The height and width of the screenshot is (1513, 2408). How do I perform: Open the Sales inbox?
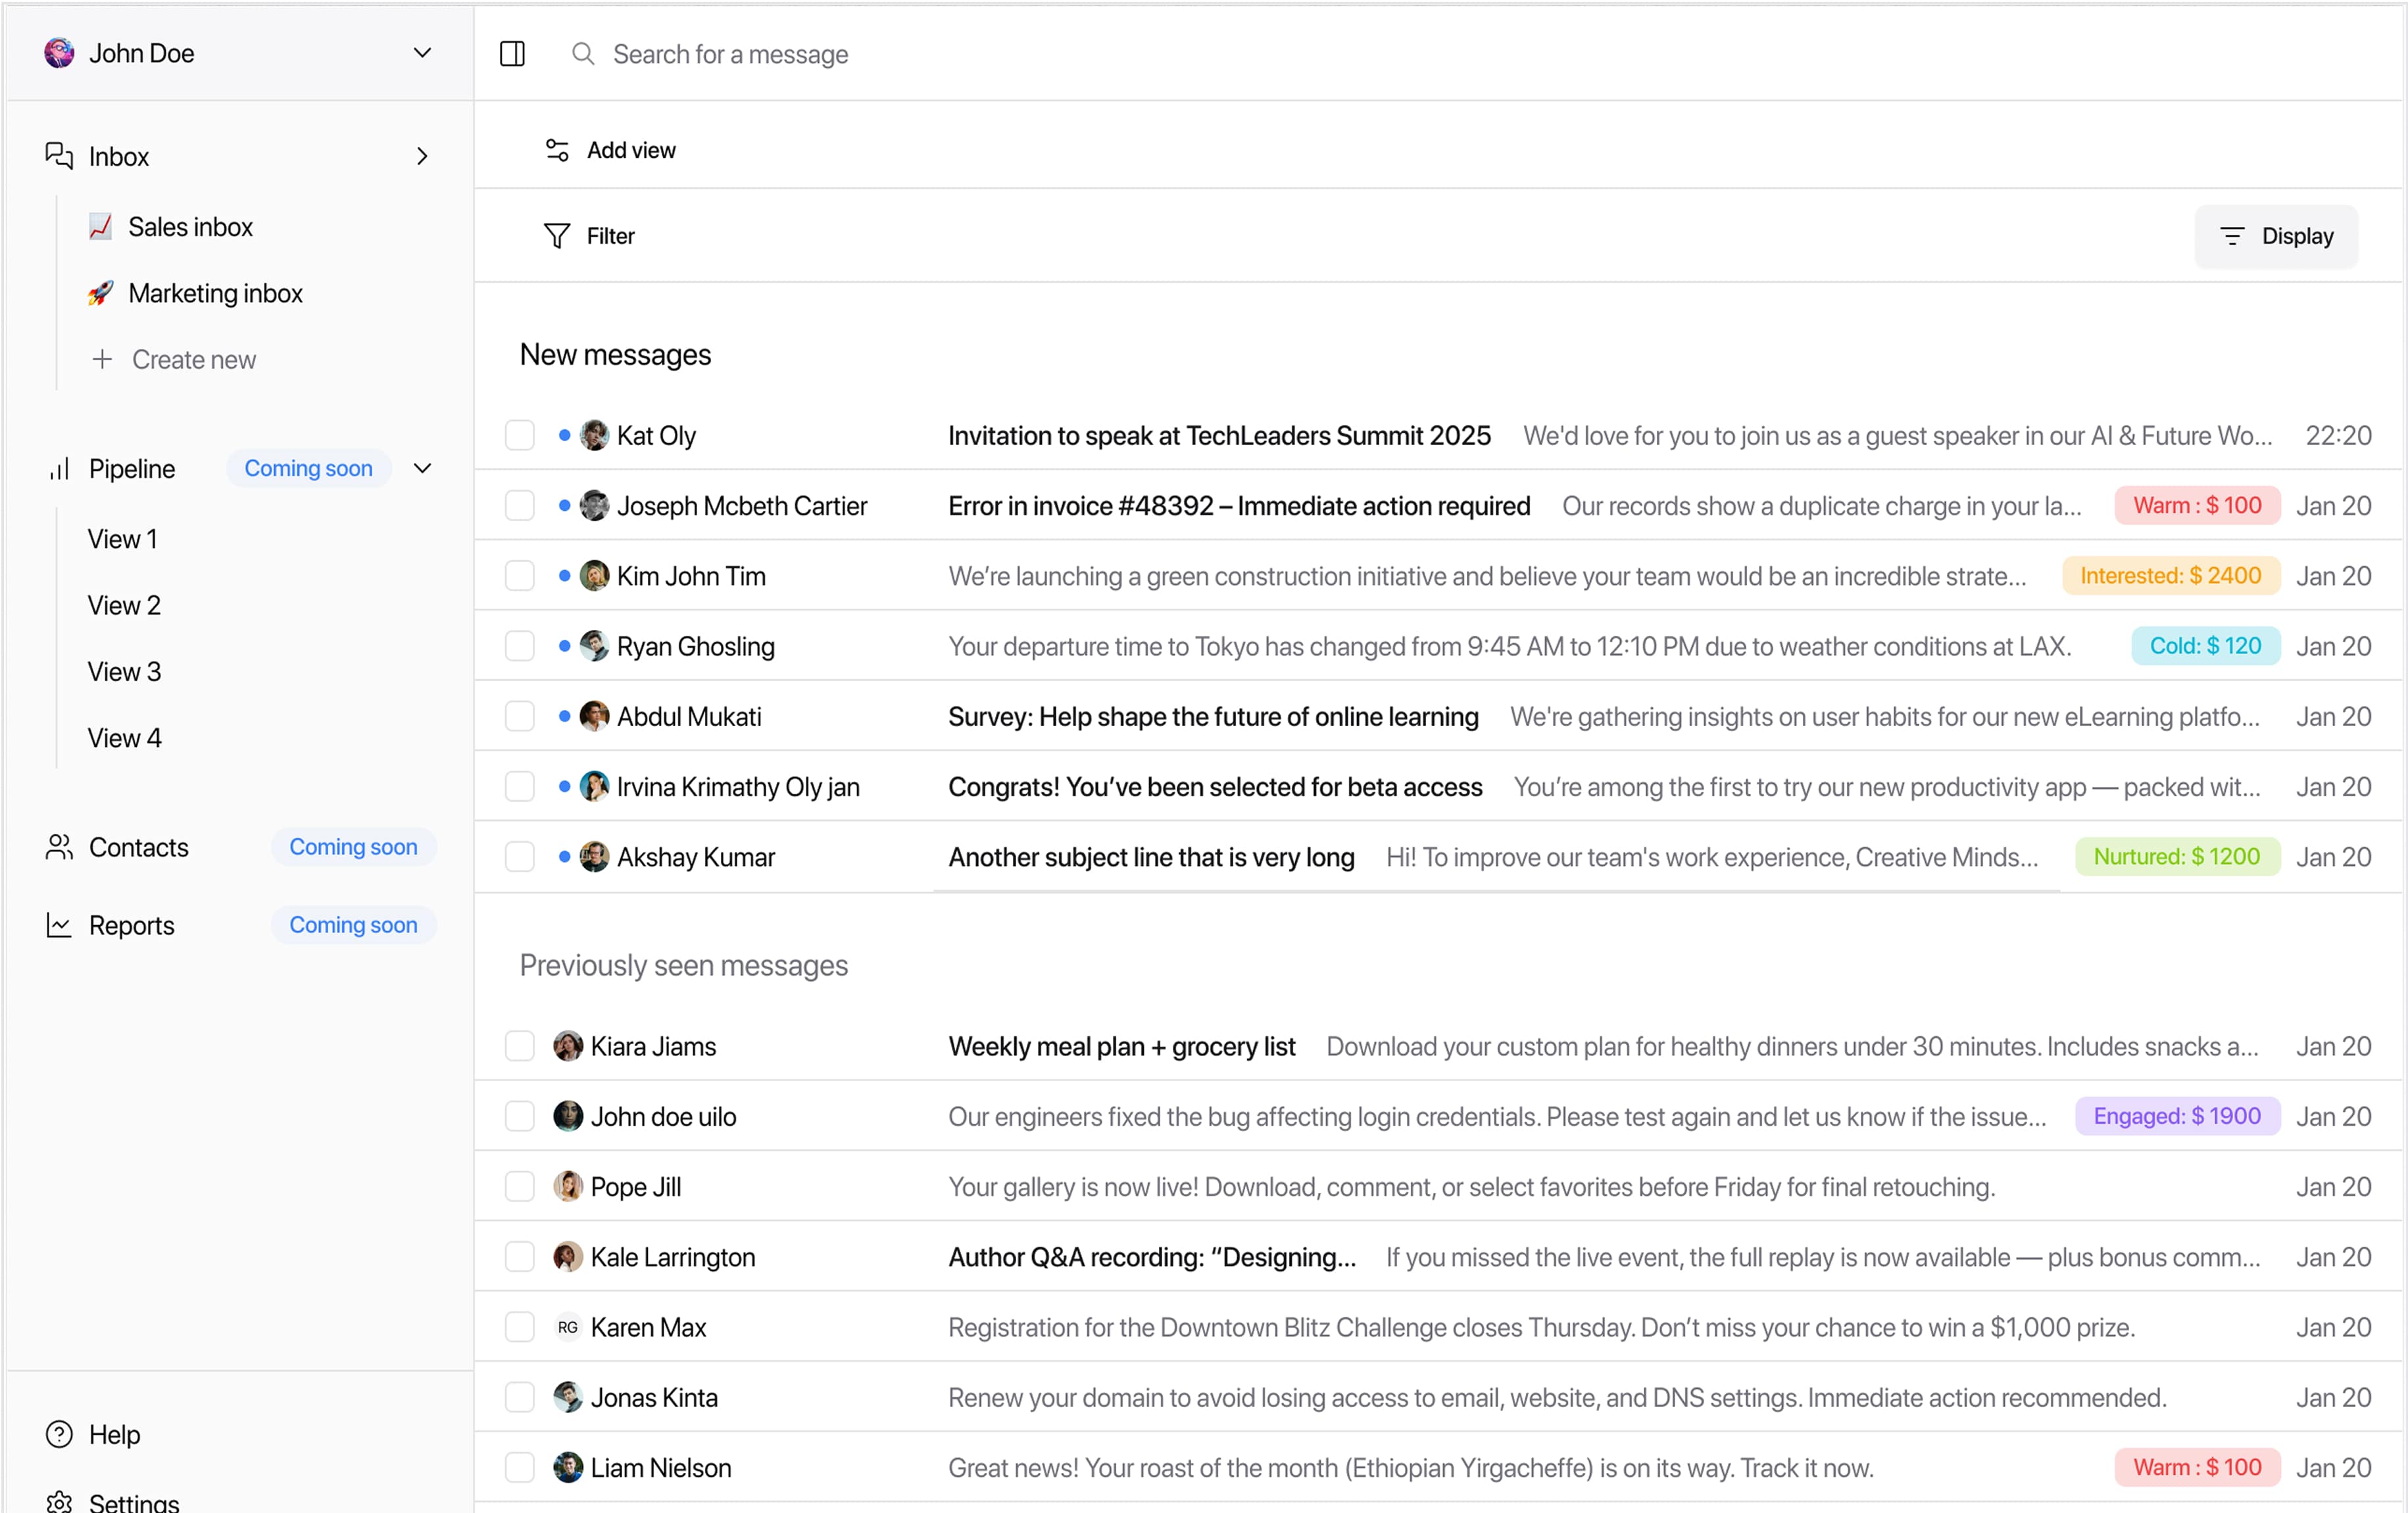[x=190, y=227]
